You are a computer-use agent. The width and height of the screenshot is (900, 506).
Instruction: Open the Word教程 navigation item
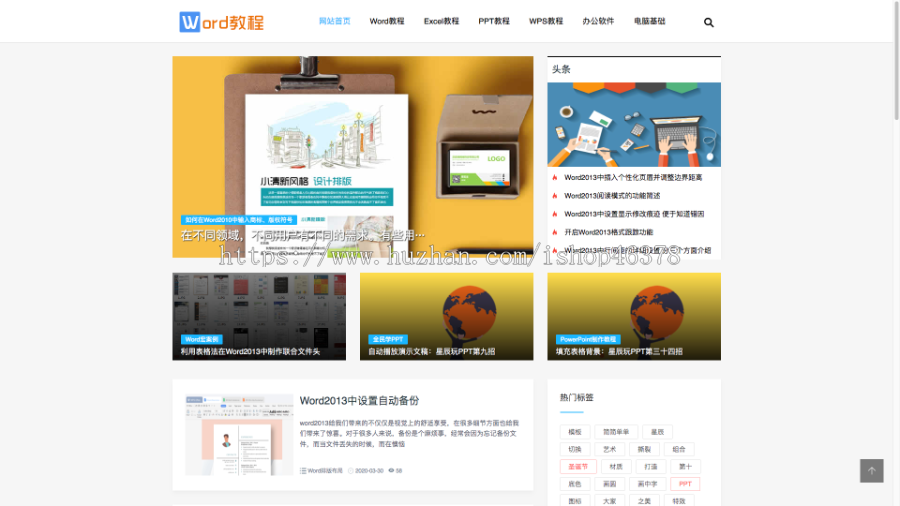click(387, 21)
